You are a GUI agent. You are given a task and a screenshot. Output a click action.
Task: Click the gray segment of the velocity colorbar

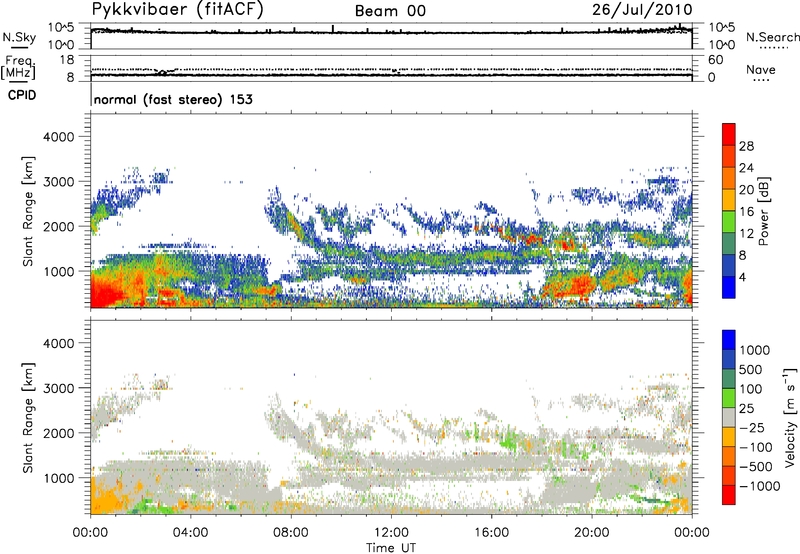point(729,418)
